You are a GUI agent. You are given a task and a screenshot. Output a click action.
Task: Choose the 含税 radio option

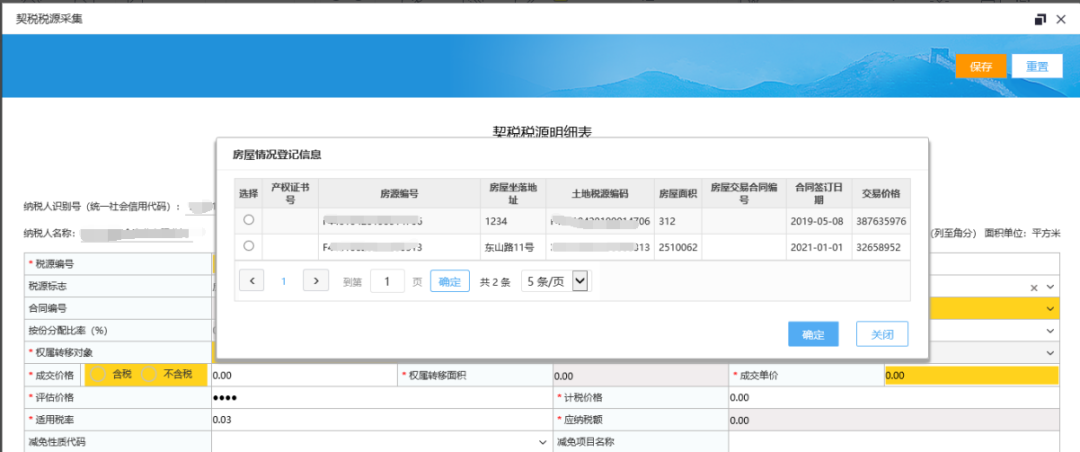point(98,374)
